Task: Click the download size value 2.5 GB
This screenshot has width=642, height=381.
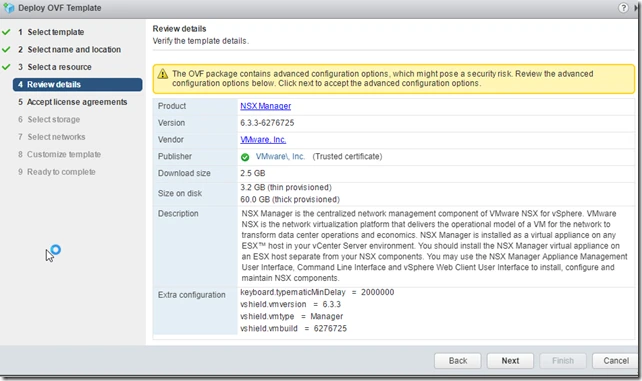Action: (x=253, y=173)
